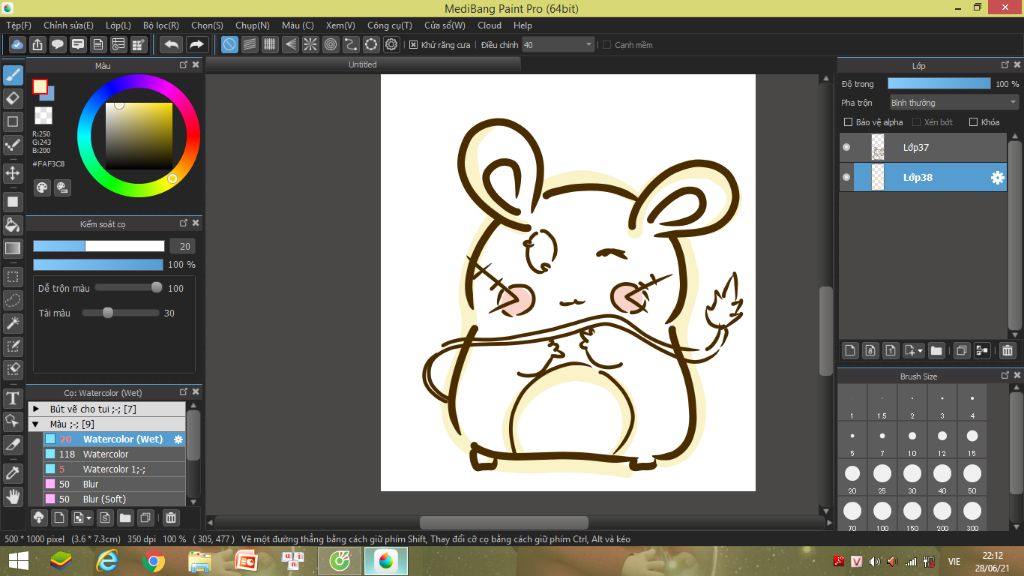Duplicate the layer in the Lớp panel

[961, 351]
